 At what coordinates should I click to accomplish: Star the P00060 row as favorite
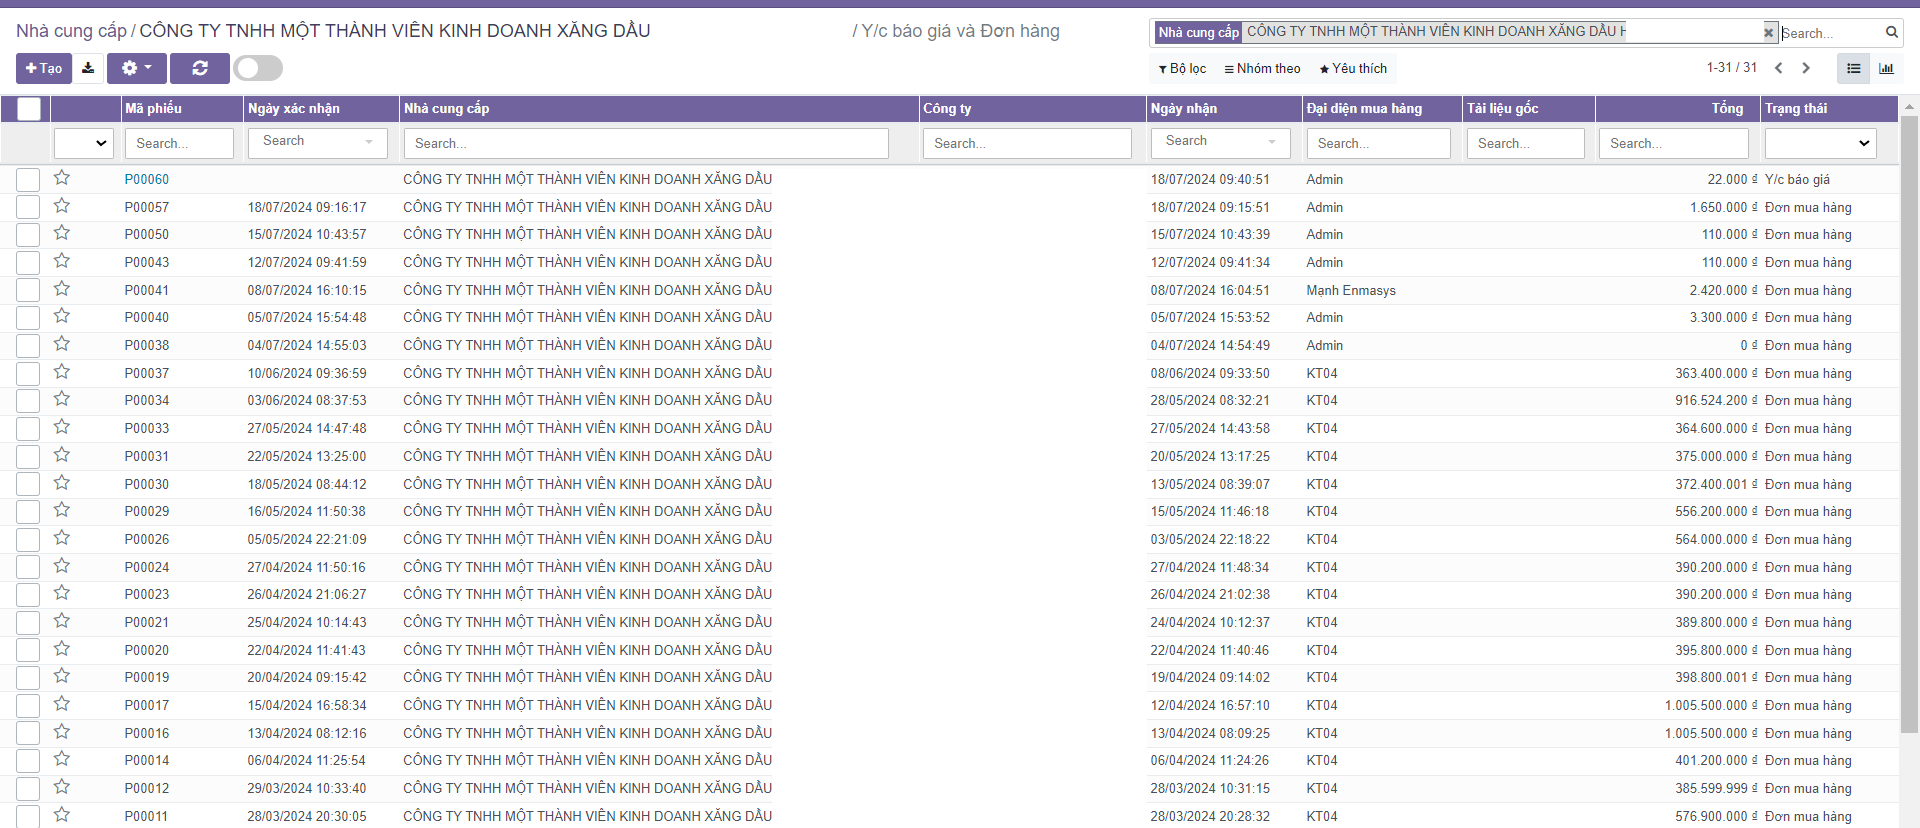(x=62, y=178)
